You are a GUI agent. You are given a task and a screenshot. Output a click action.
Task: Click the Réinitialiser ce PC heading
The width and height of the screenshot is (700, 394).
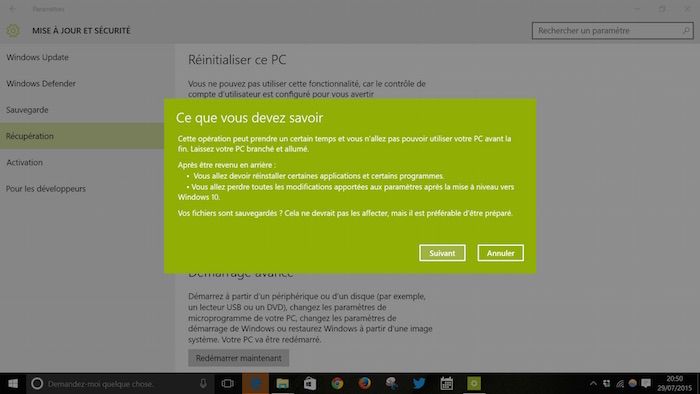237,60
